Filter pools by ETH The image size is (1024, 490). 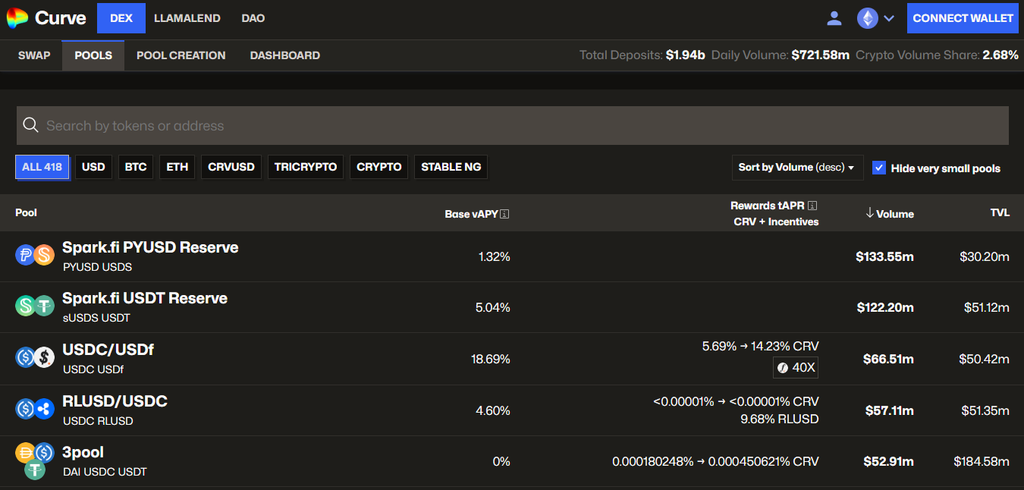[177, 167]
